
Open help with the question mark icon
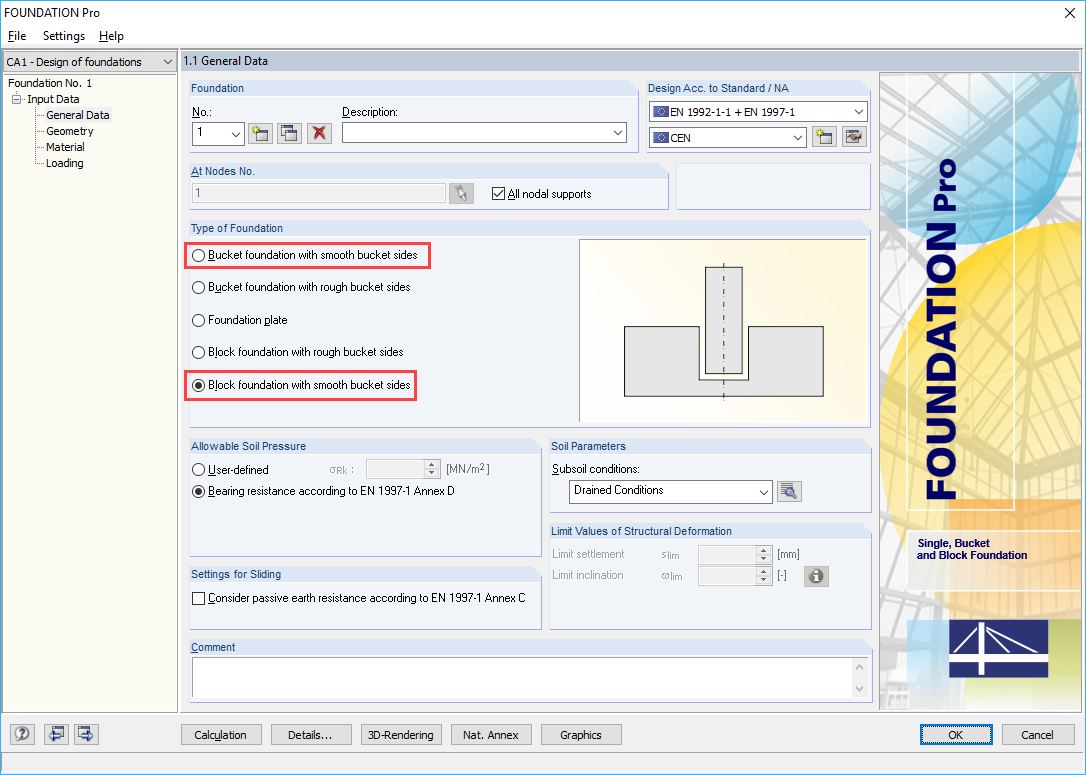click(22, 733)
